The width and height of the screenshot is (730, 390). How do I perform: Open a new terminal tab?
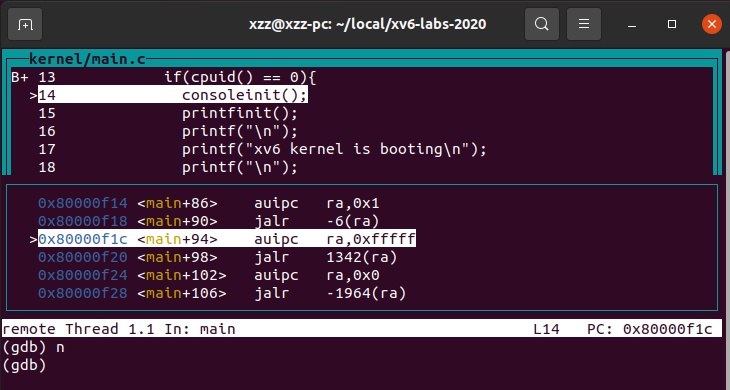[25, 24]
